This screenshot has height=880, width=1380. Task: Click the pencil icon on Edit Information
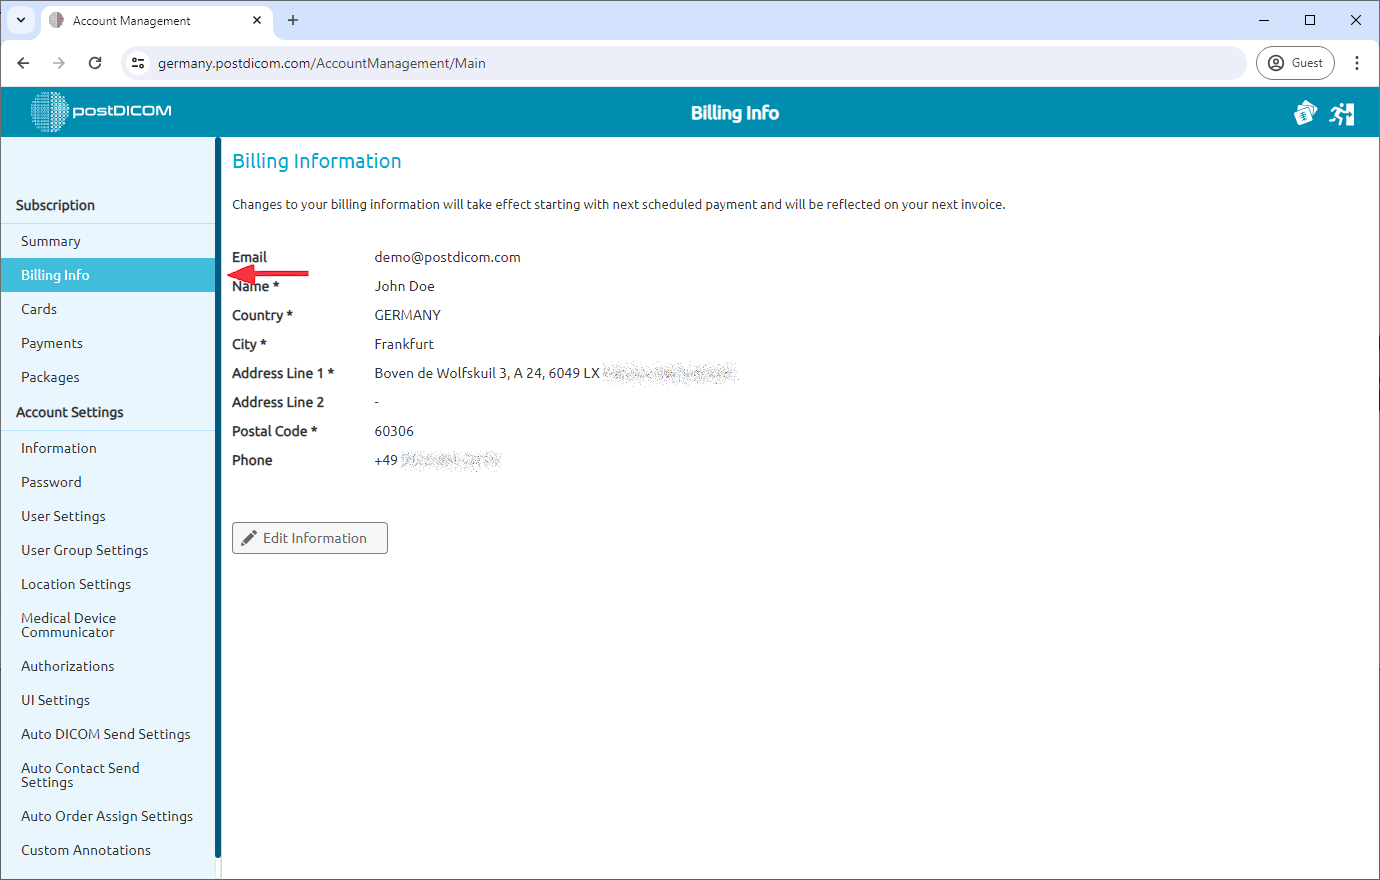coord(250,537)
